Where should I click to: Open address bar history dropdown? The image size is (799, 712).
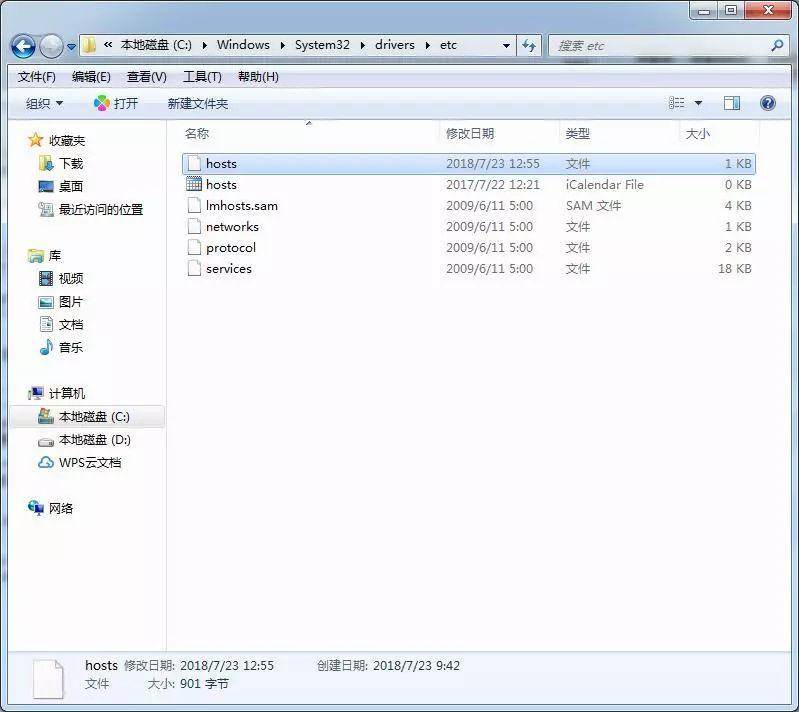[506, 46]
